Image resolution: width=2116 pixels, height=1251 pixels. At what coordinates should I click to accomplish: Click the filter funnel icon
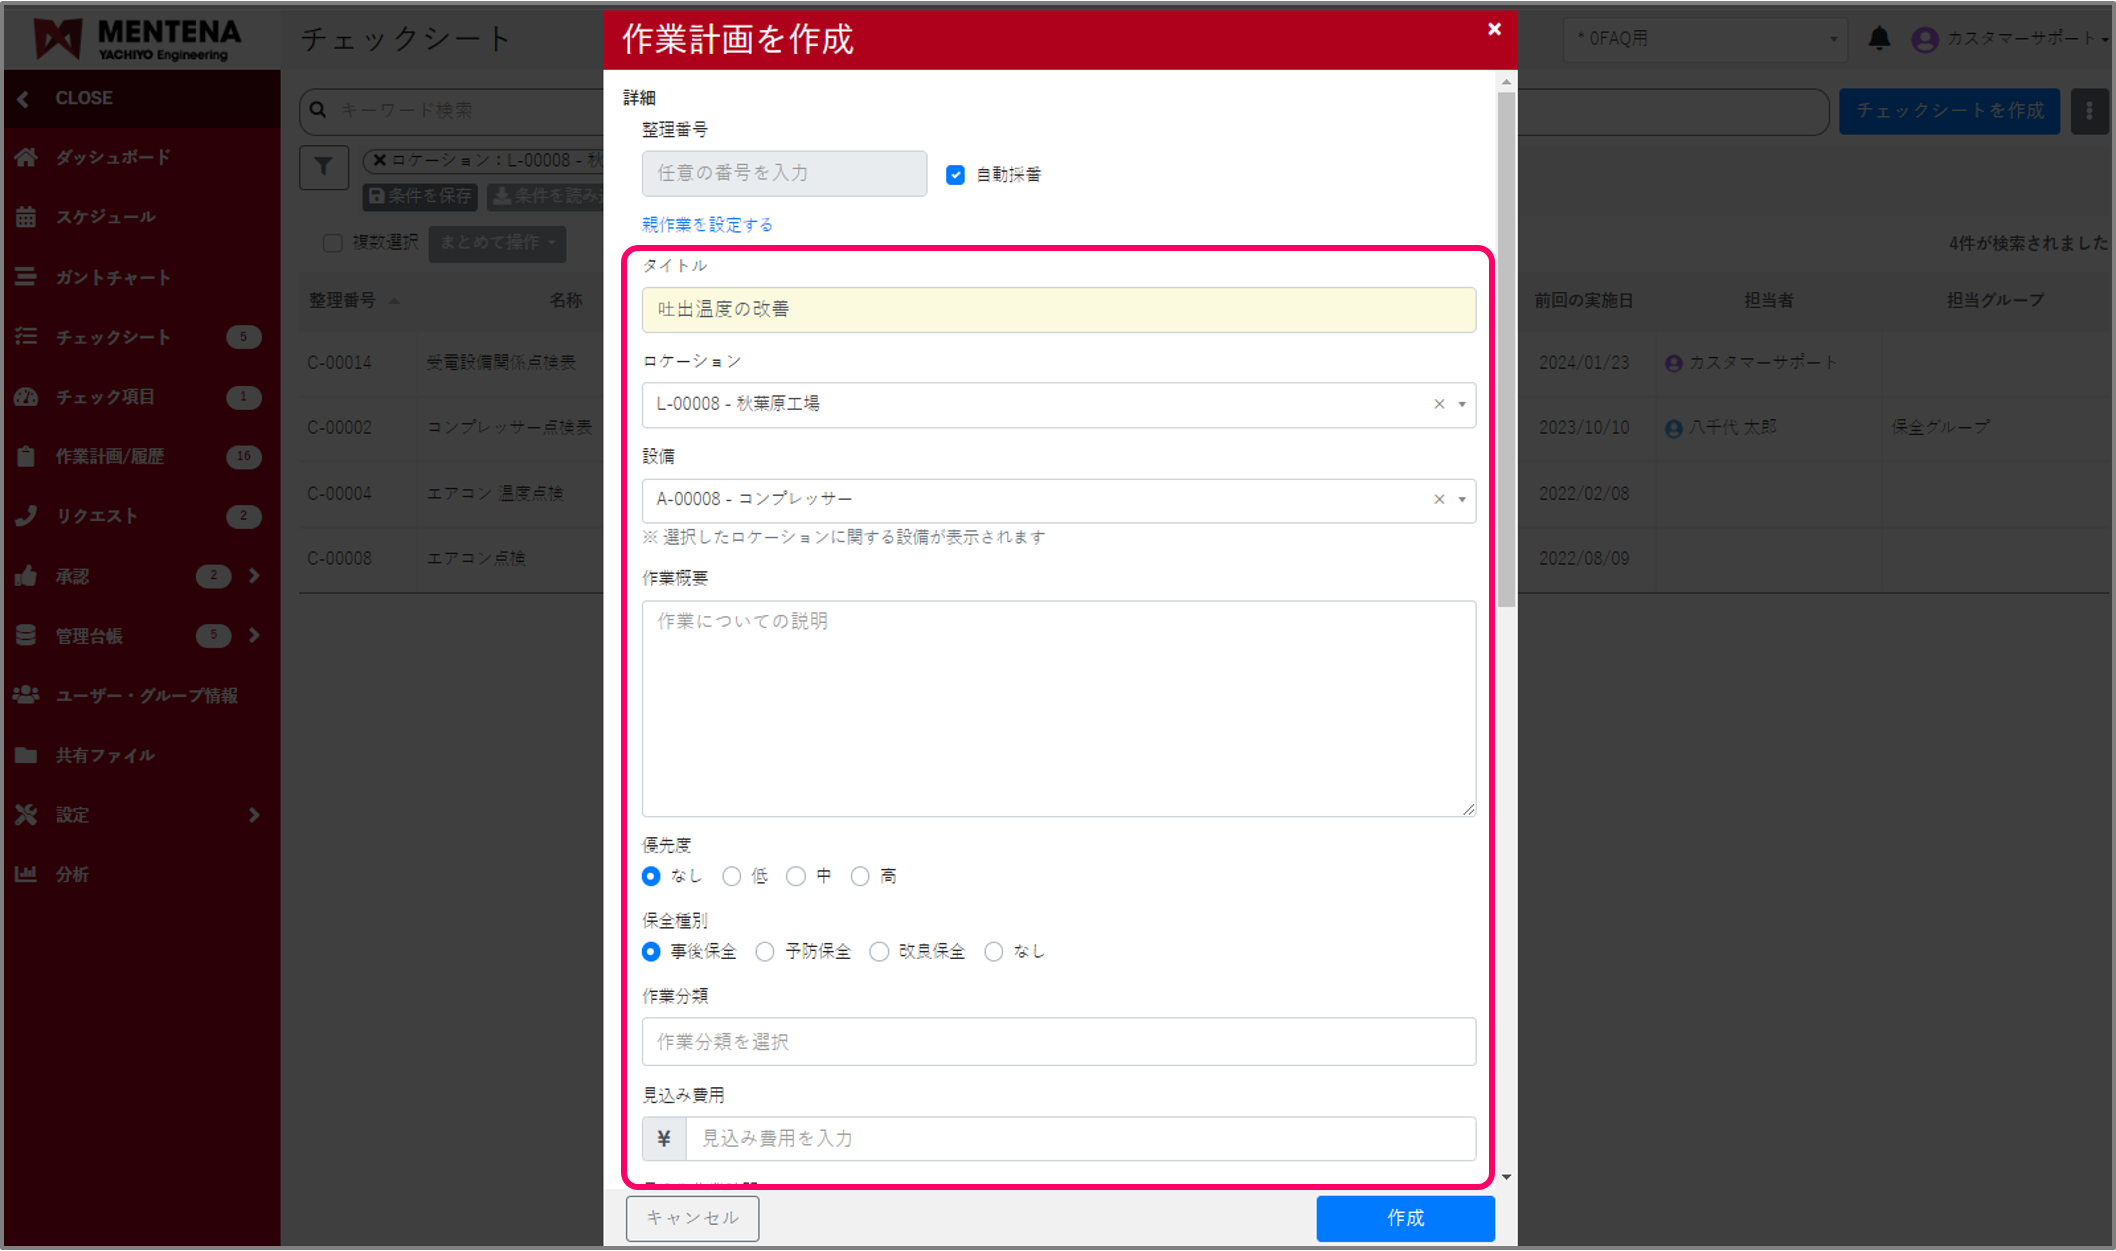pyautogui.click(x=323, y=167)
